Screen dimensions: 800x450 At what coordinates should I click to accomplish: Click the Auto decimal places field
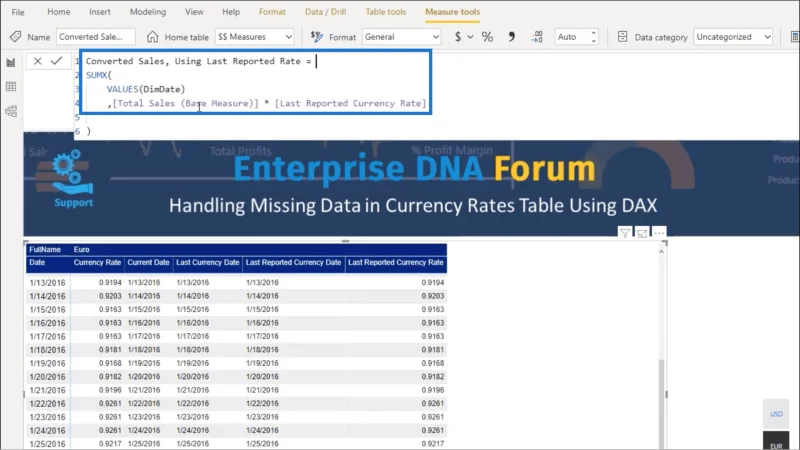point(571,37)
